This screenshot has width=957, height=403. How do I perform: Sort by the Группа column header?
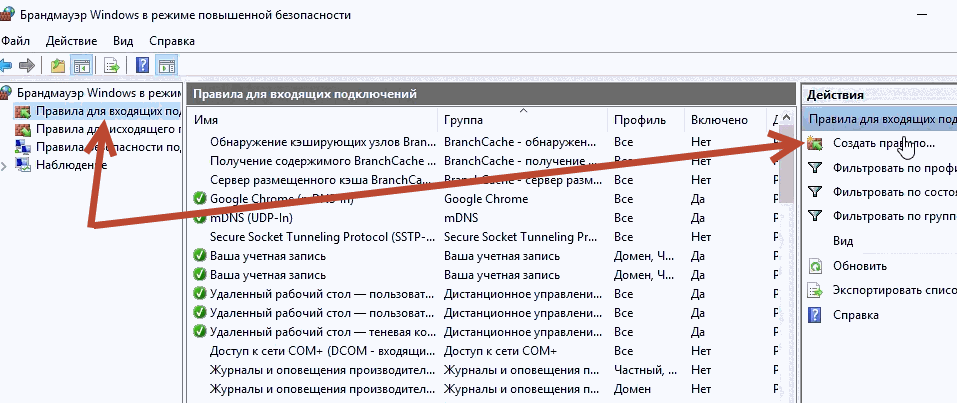tap(522, 120)
